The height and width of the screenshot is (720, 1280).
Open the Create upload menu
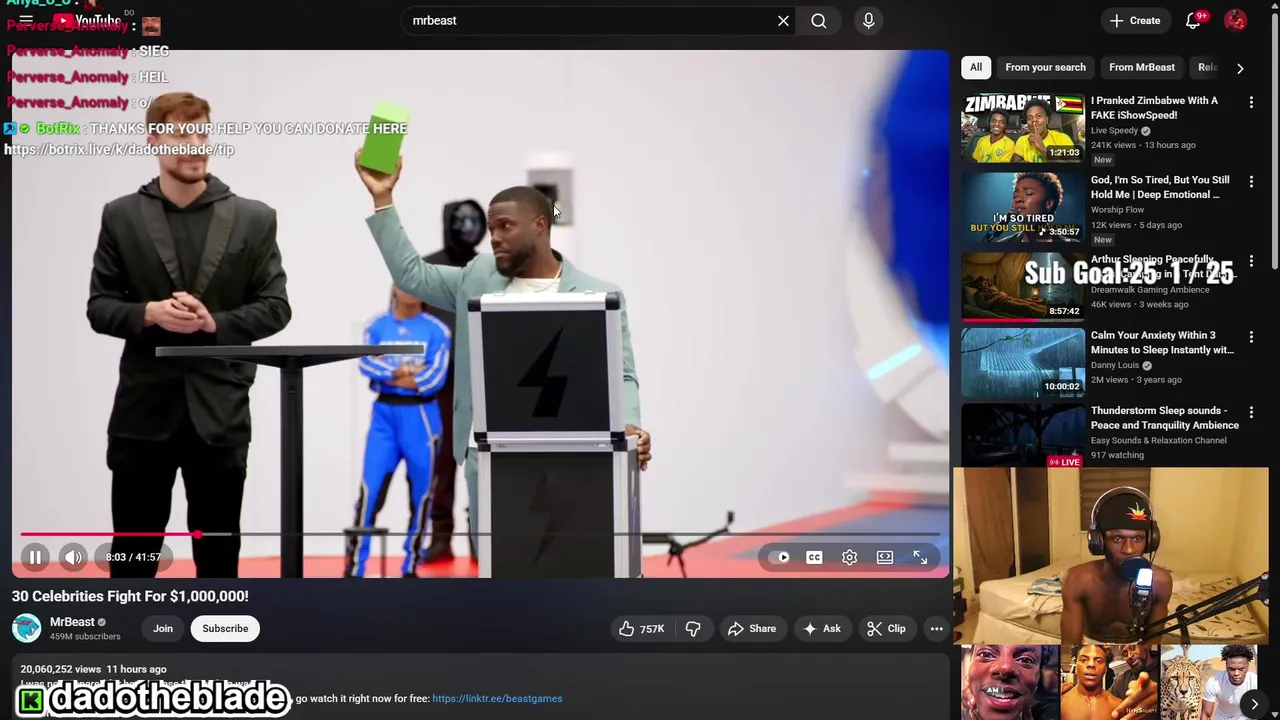tap(1135, 20)
